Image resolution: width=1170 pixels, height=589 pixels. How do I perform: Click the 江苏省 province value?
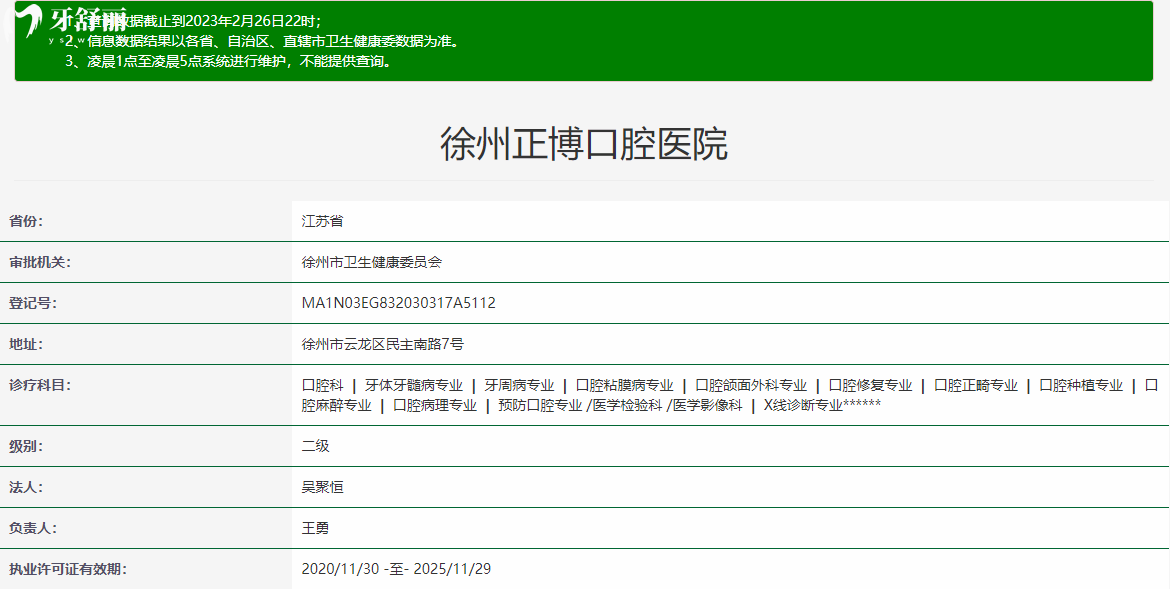(x=322, y=221)
